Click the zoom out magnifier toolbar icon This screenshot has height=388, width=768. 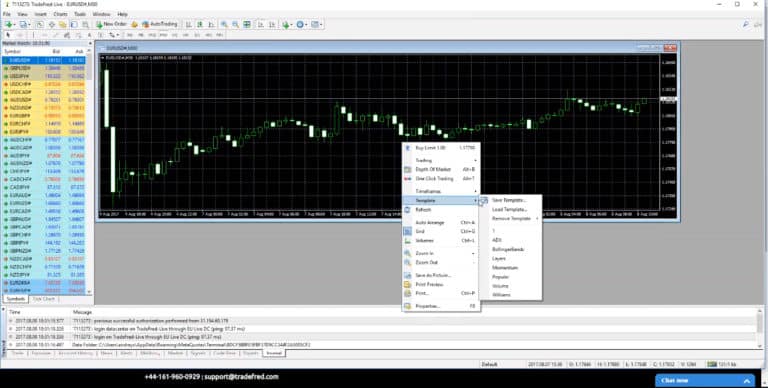236,24
